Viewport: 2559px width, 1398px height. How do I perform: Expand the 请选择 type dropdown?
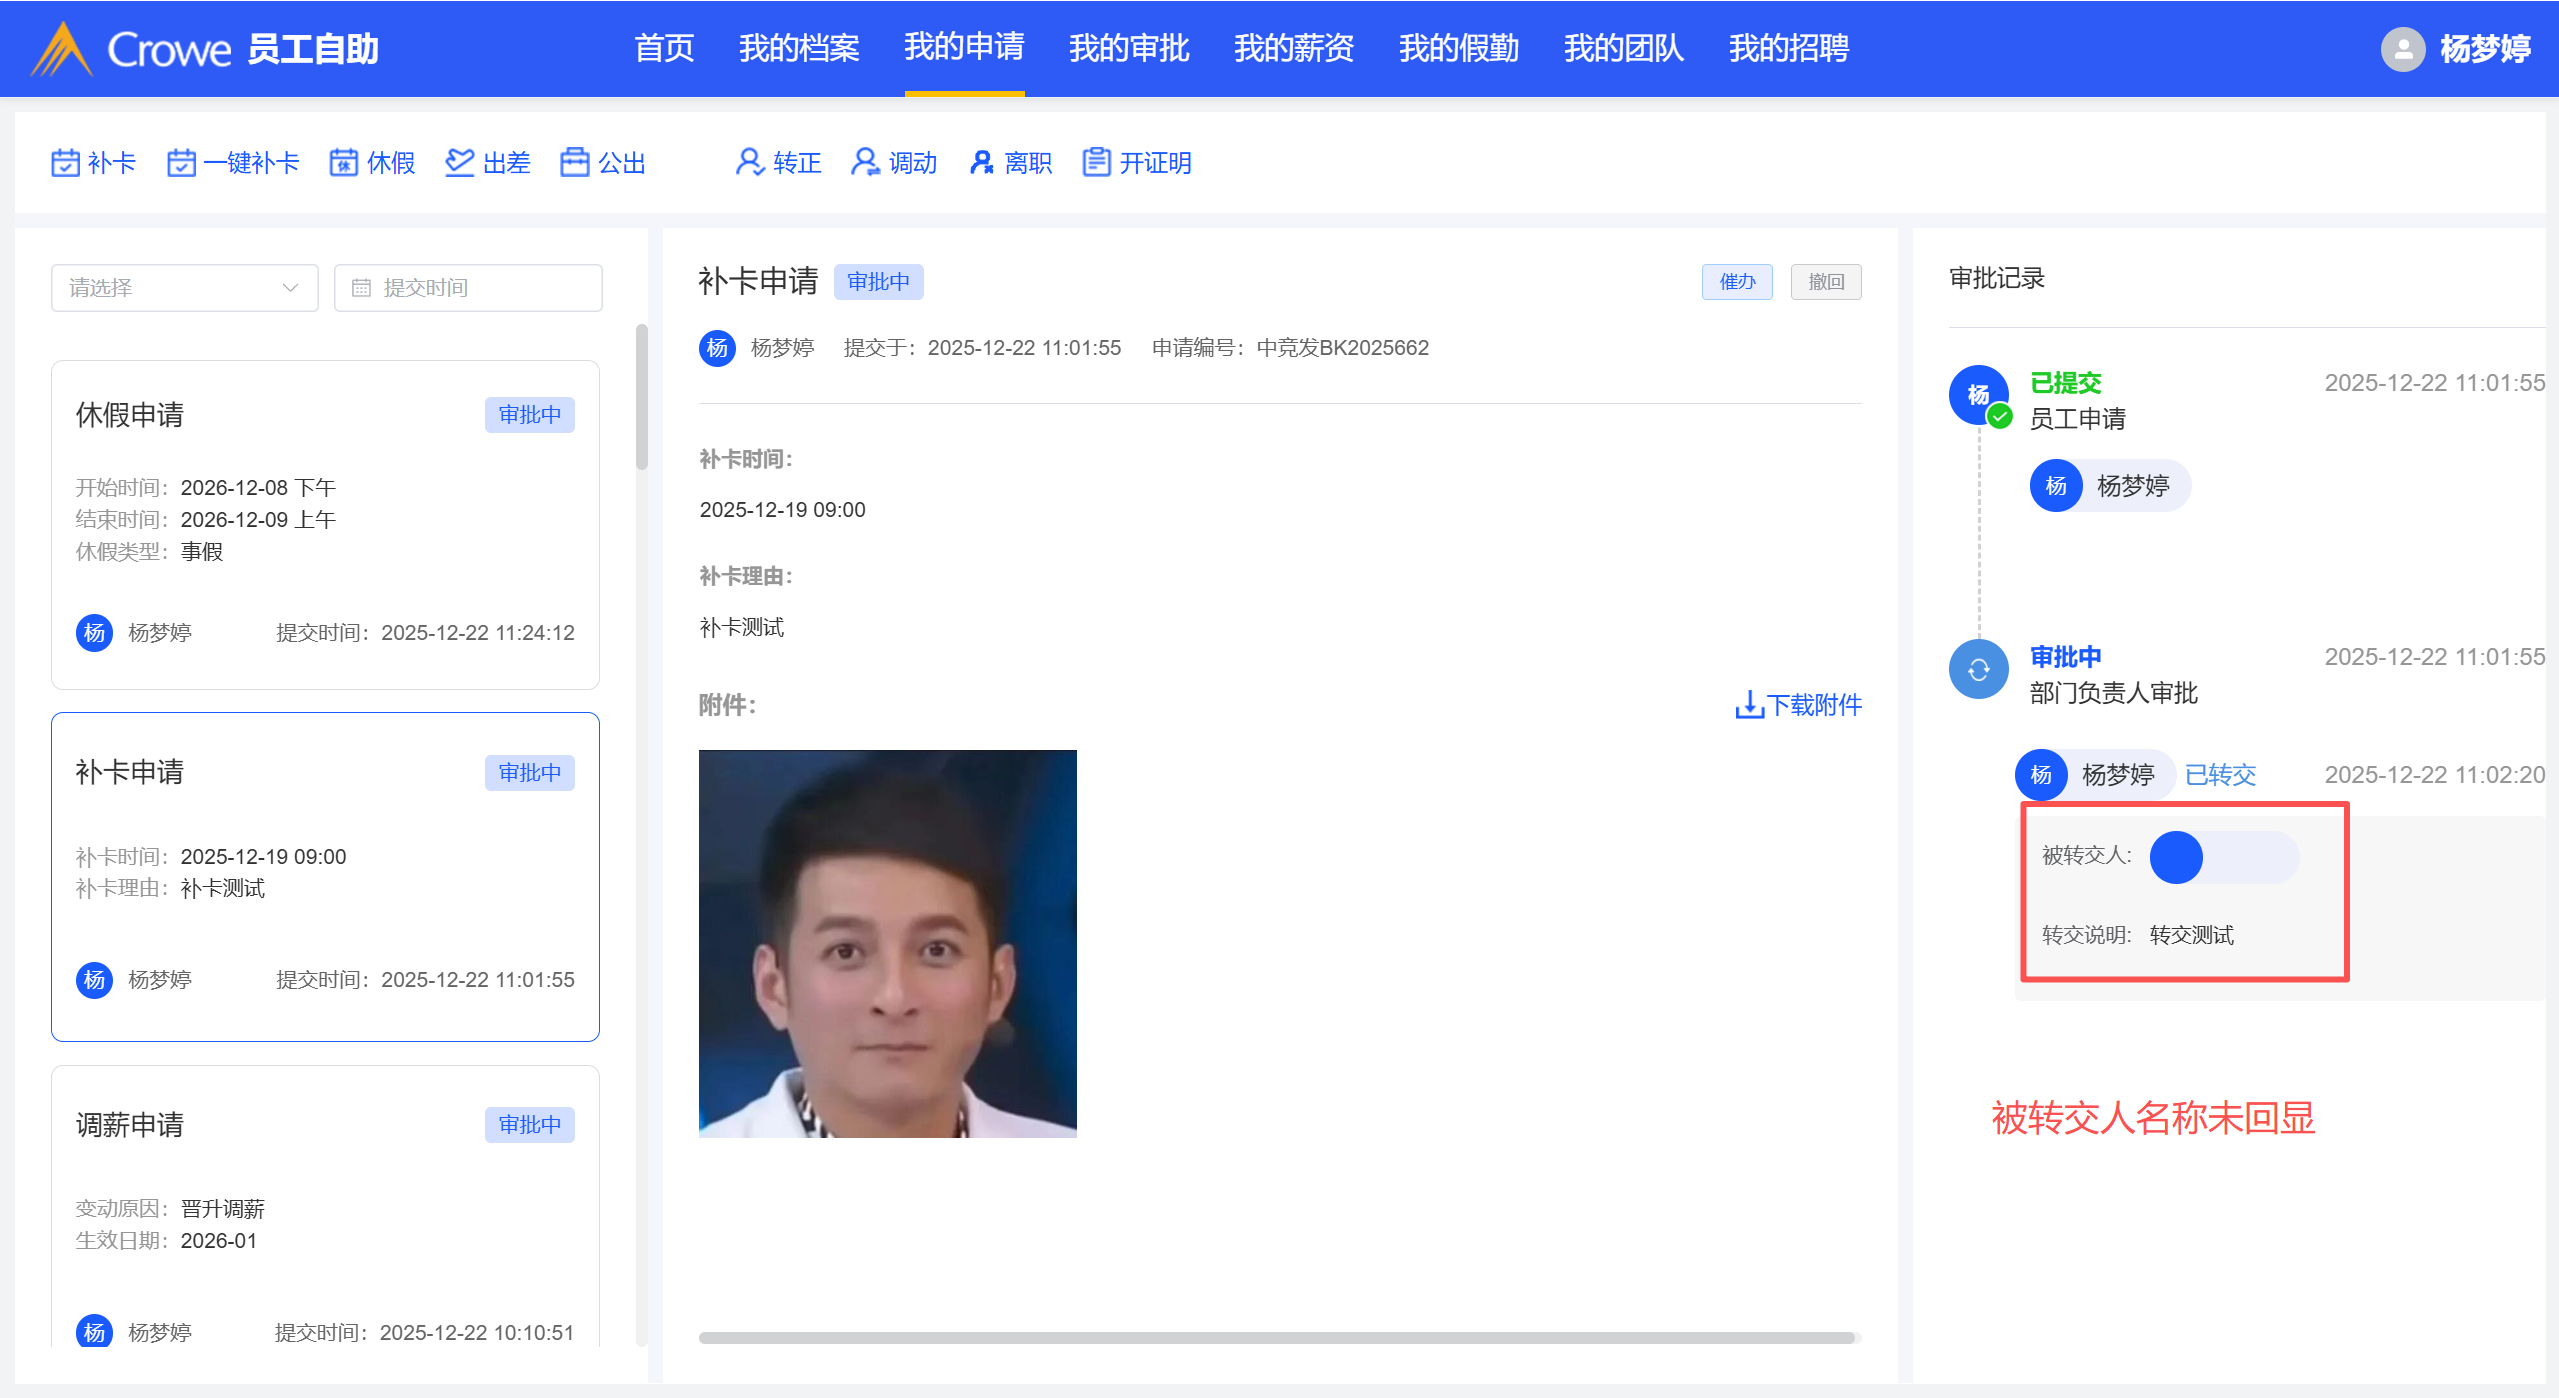click(x=184, y=288)
